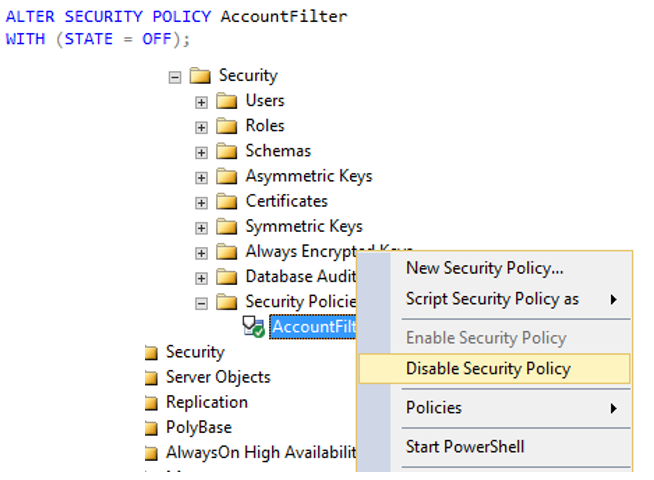Screen dimensions: 654x480
Task: Collapse the Security Policies node
Action: [x=201, y=303]
